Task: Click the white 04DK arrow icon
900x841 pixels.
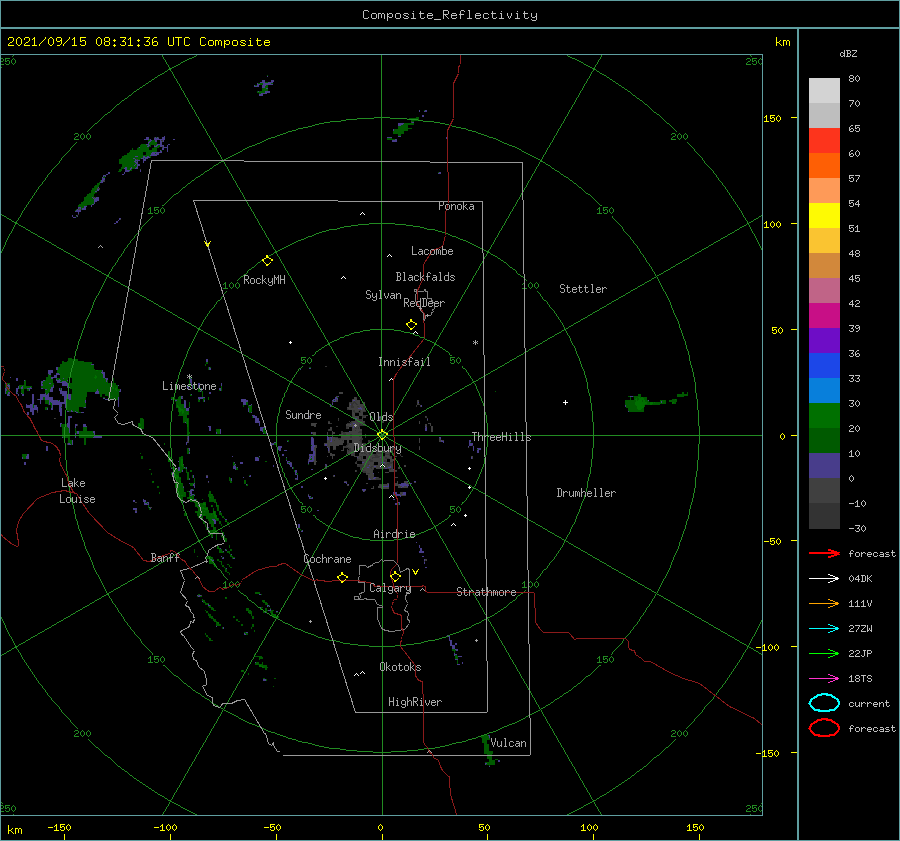Action: 824,578
